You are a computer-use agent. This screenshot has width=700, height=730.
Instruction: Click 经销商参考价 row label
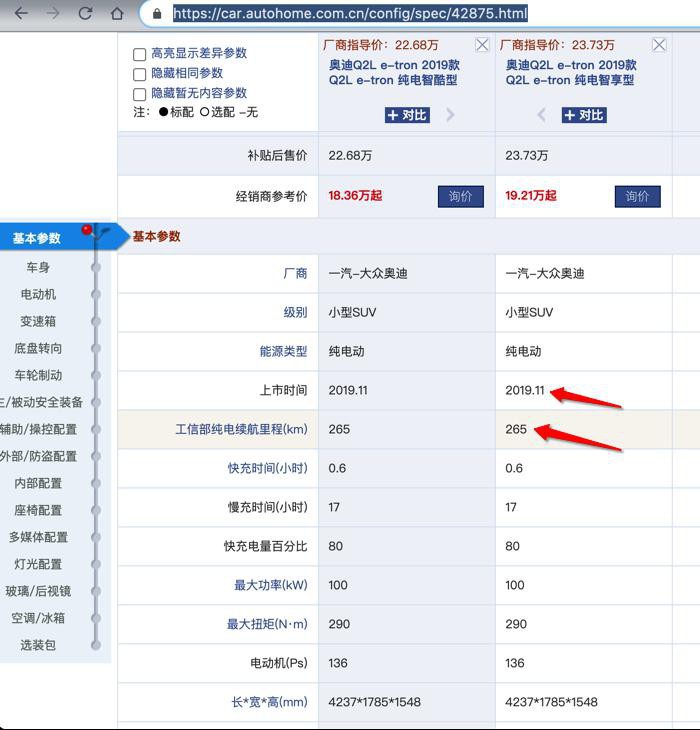pyautogui.click(x=271, y=196)
